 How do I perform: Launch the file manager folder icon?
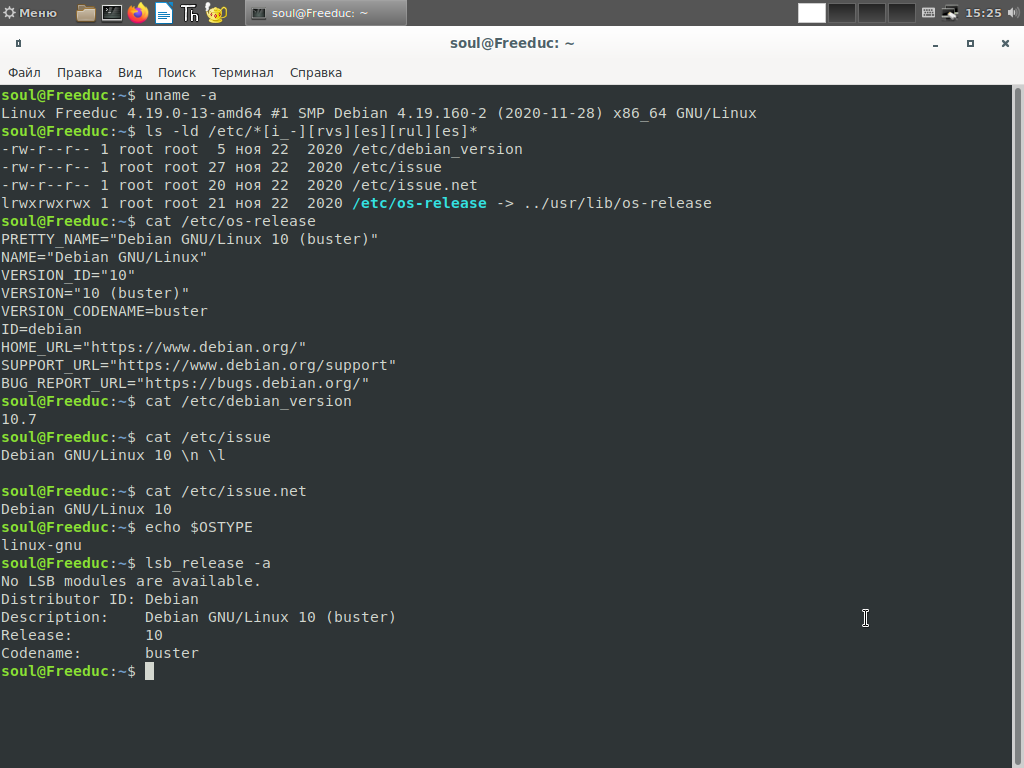click(x=86, y=13)
